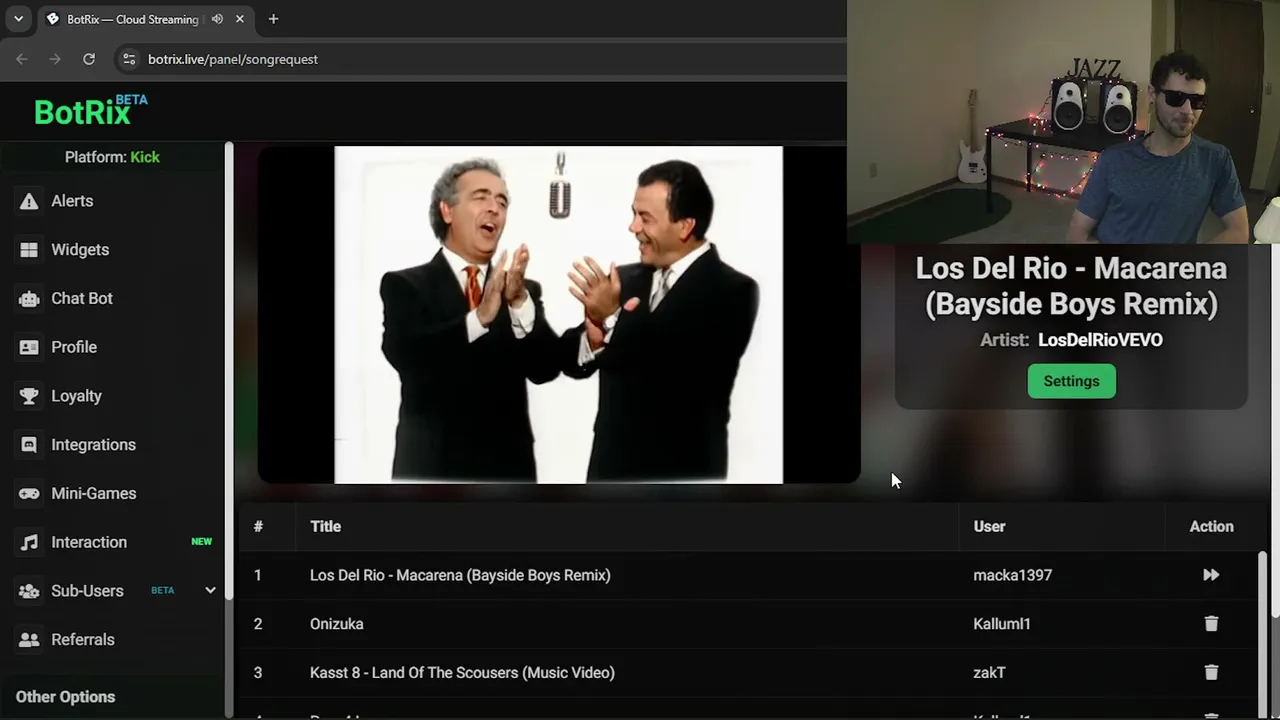
Task: Select the Onizuka song title
Action: coord(336,624)
